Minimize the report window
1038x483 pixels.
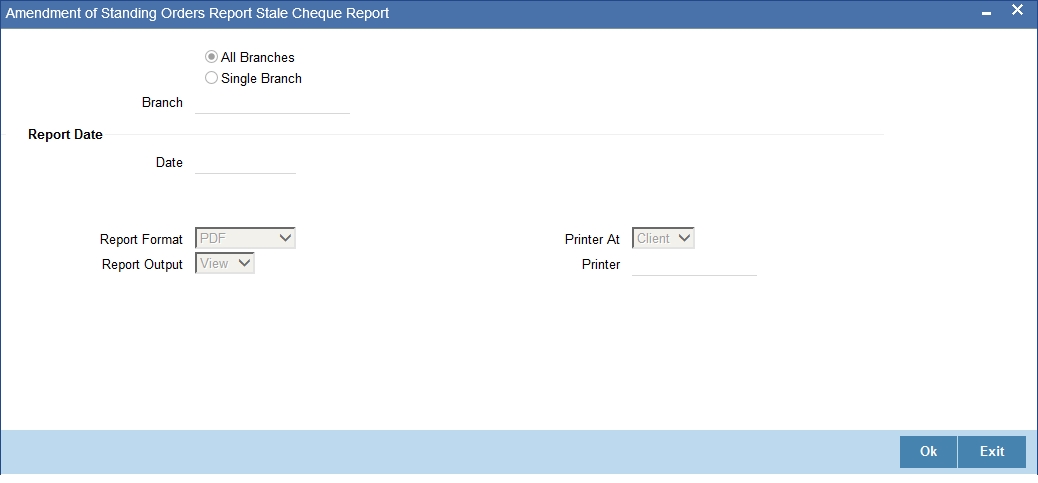[986, 13]
